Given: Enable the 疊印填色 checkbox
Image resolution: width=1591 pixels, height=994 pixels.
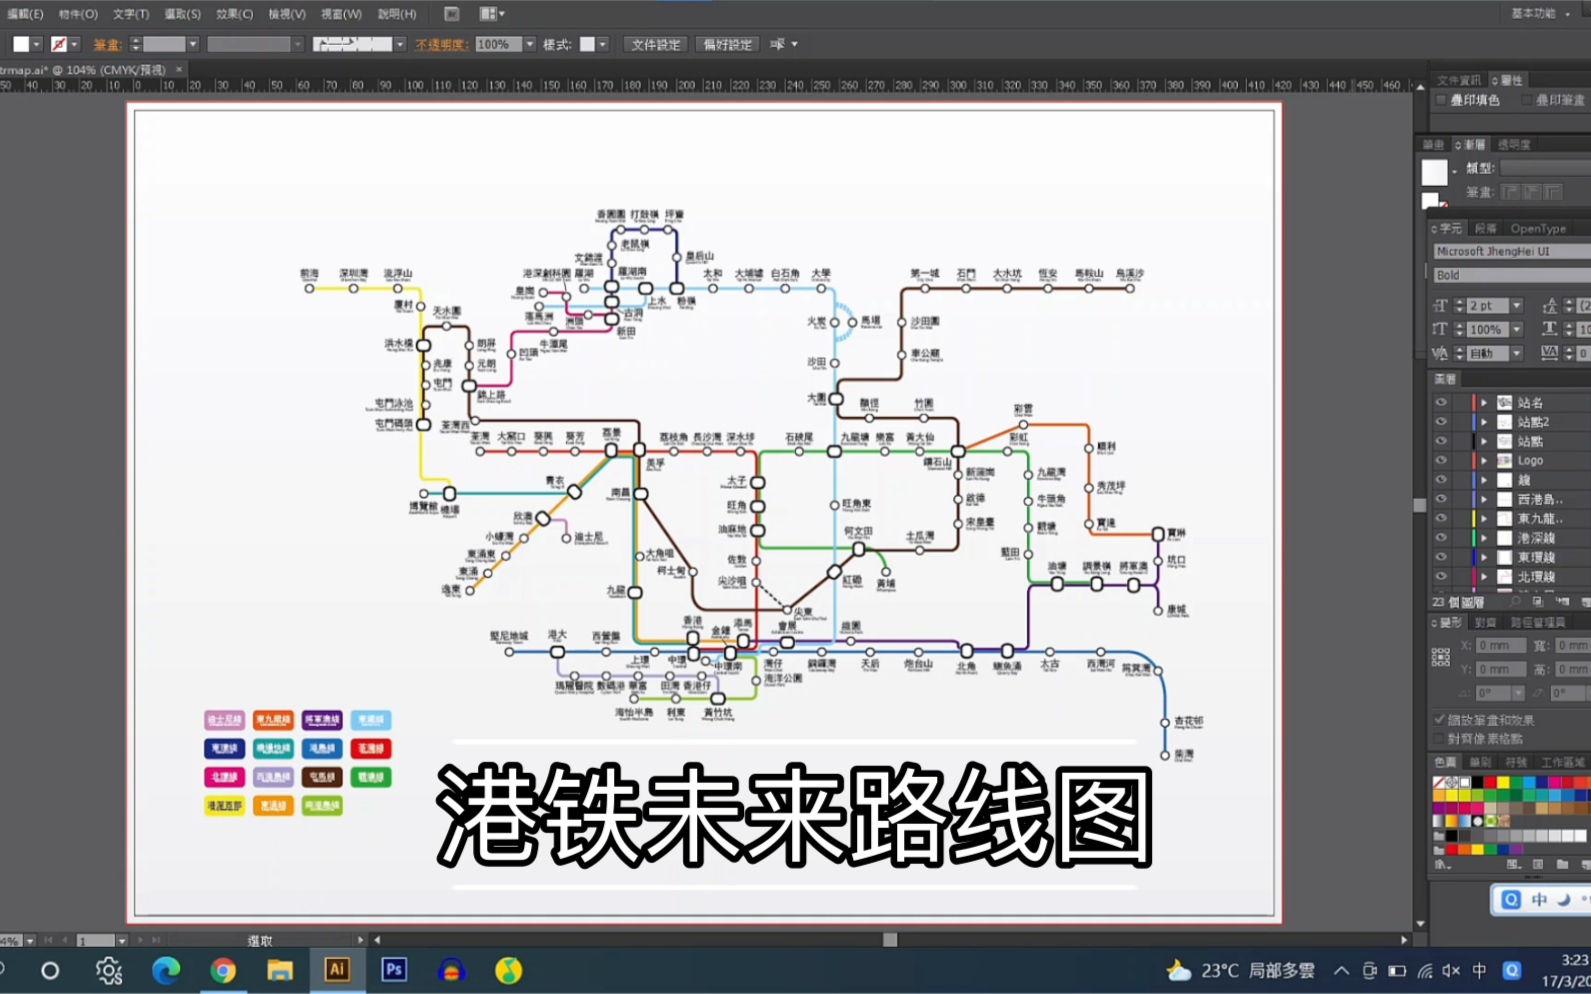Looking at the screenshot, I should click(x=1441, y=100).
